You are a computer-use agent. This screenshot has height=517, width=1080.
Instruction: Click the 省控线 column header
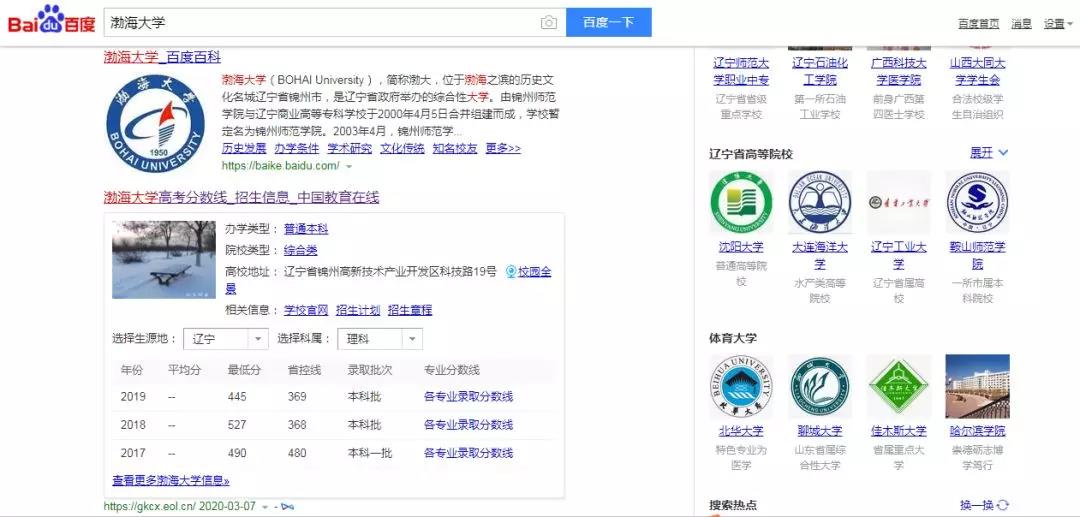(x=304, y=370)
